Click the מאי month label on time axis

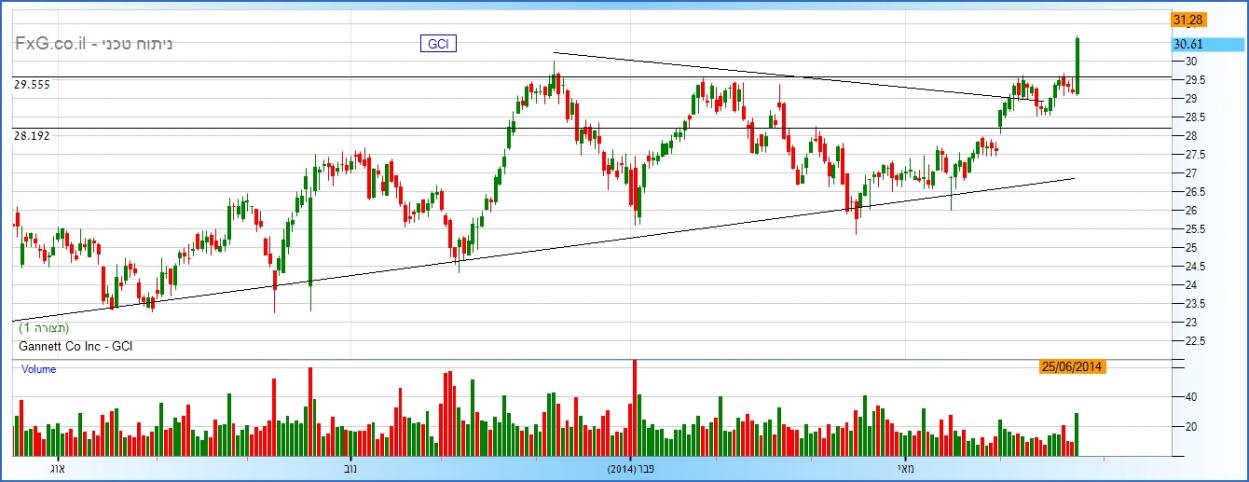(903, 468)
